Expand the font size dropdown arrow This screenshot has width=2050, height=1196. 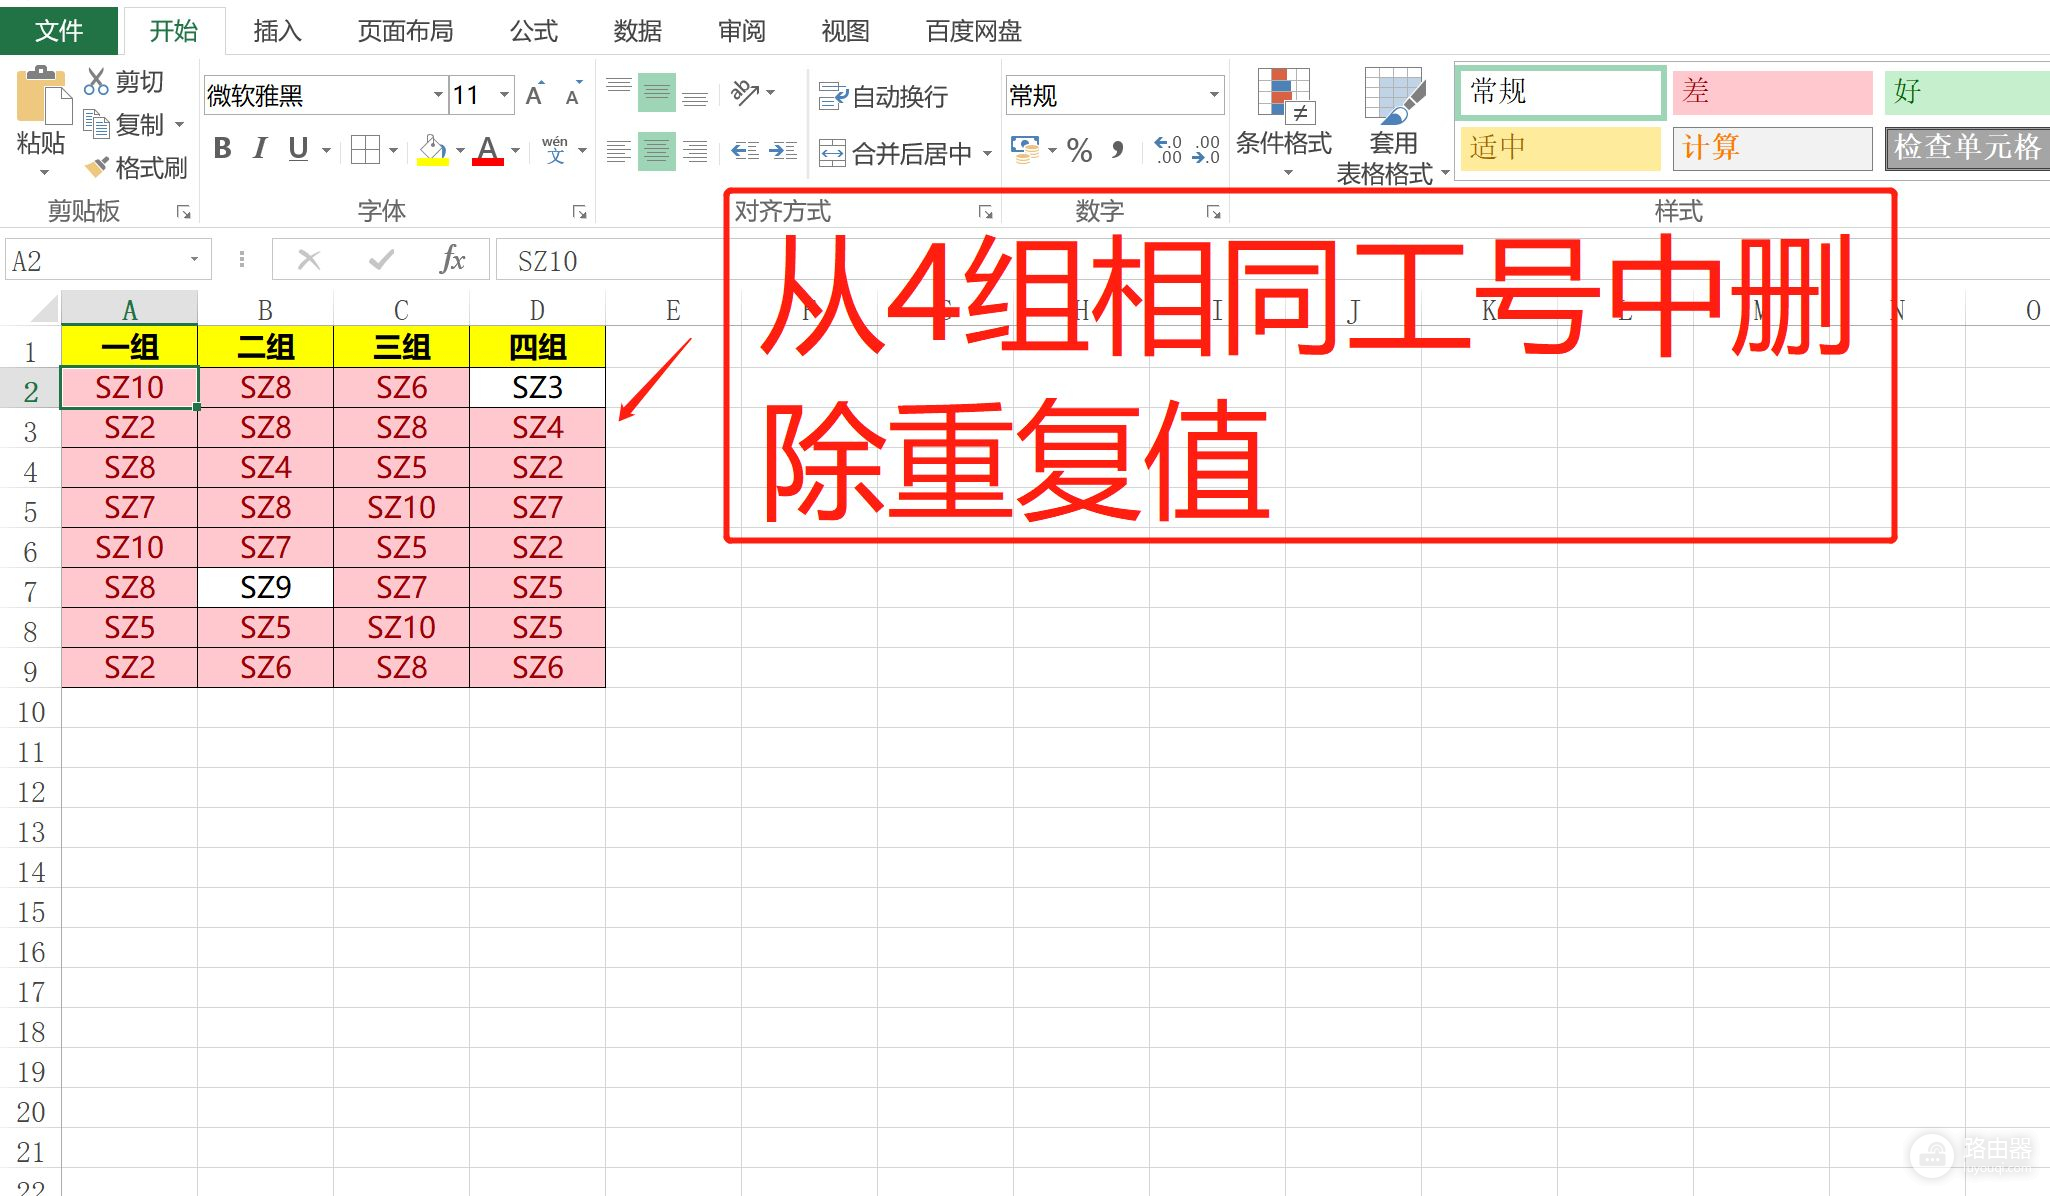504,95
